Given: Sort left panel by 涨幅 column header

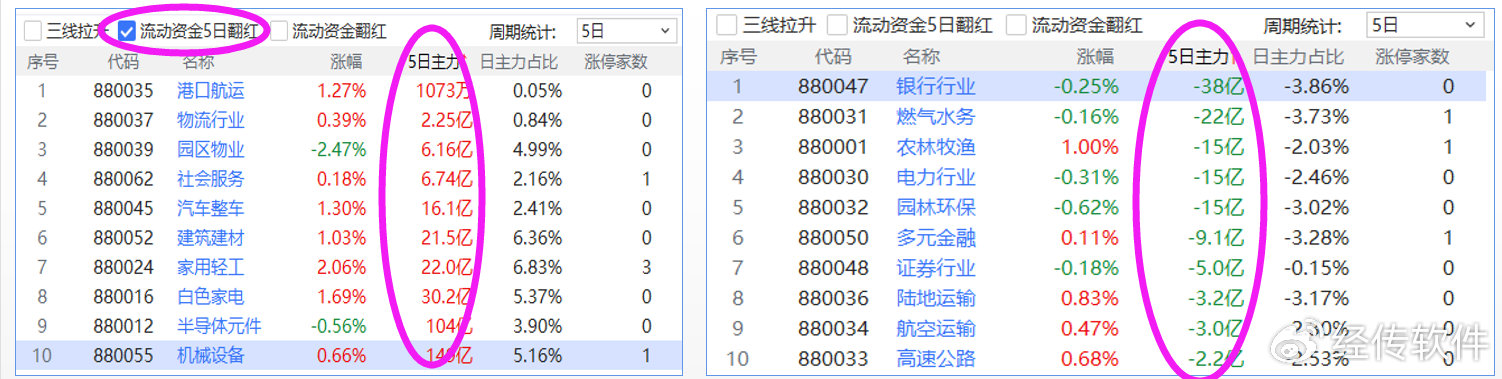Looking at the screenshot, I should point(346,62).
